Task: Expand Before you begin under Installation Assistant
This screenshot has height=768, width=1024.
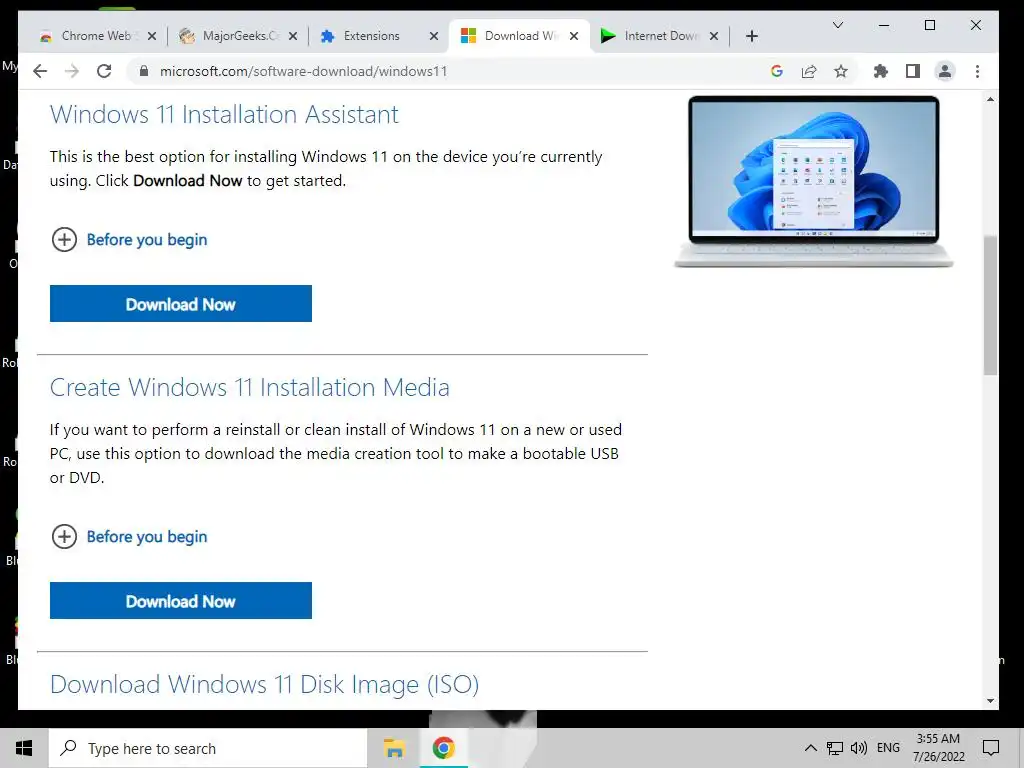Action: [x=129, y=240]
